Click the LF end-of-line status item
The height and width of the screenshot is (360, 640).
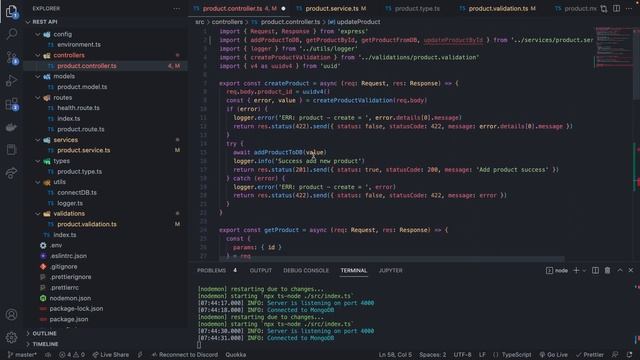pos(482,355)
